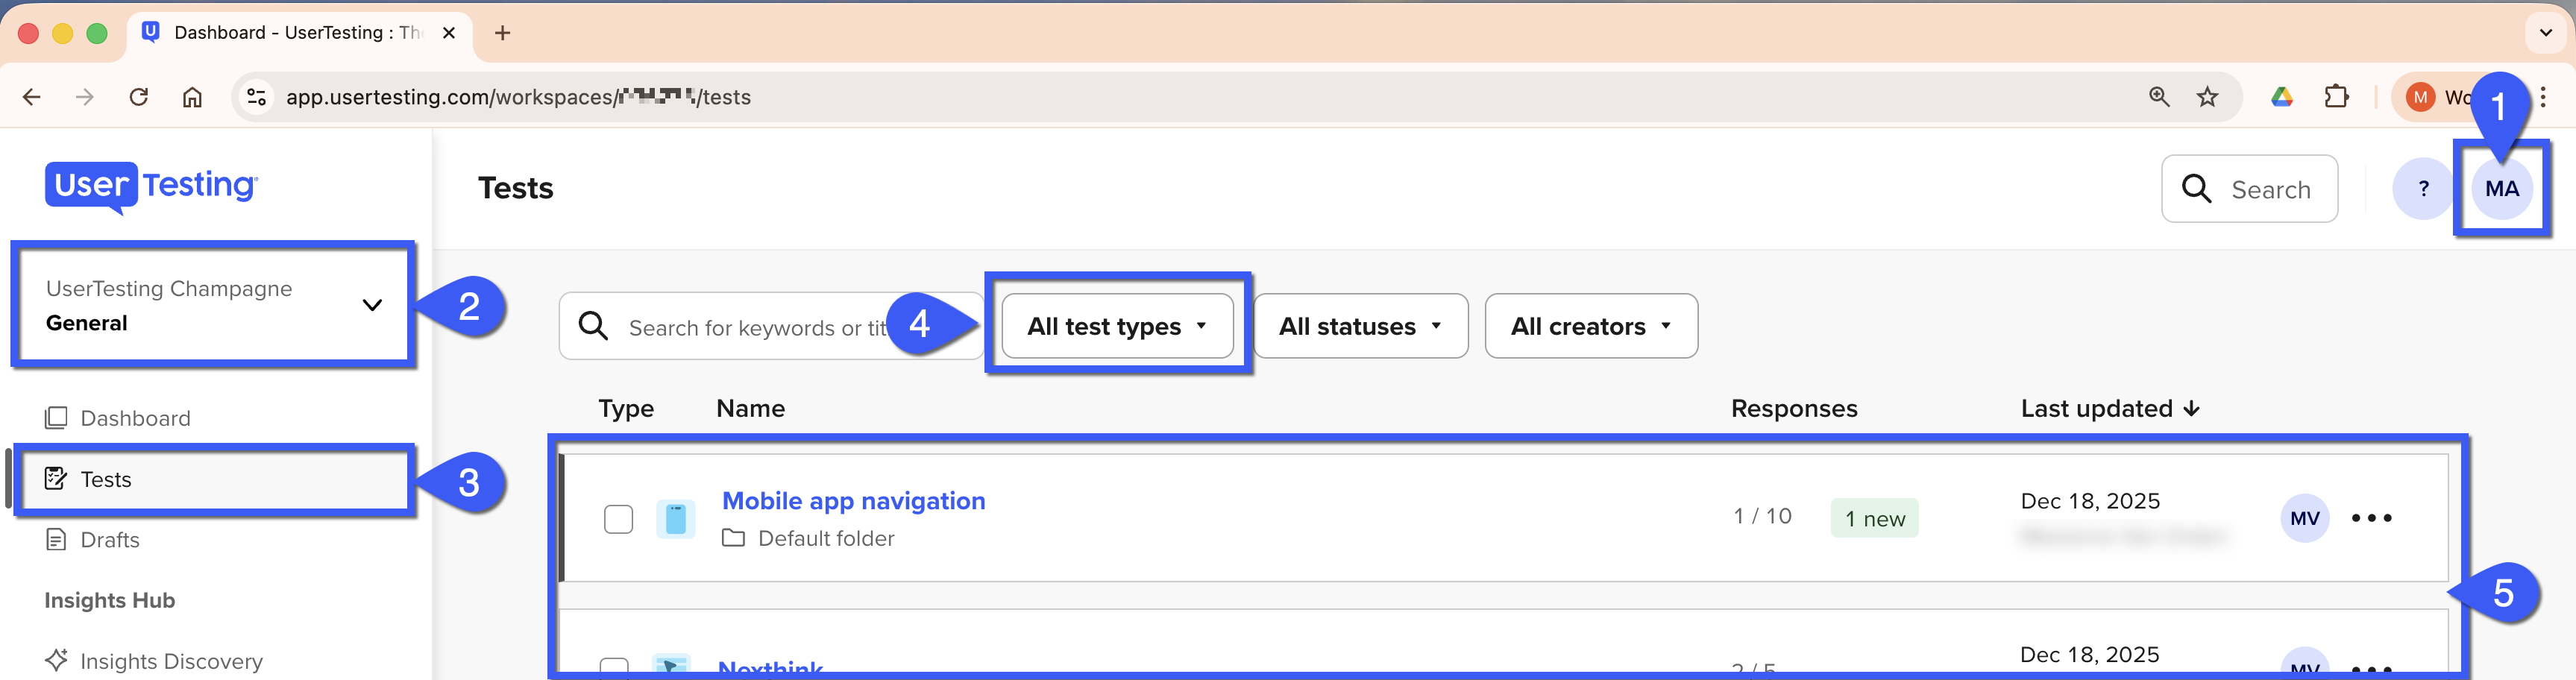Go back using browser back arrow

point(32,97)
